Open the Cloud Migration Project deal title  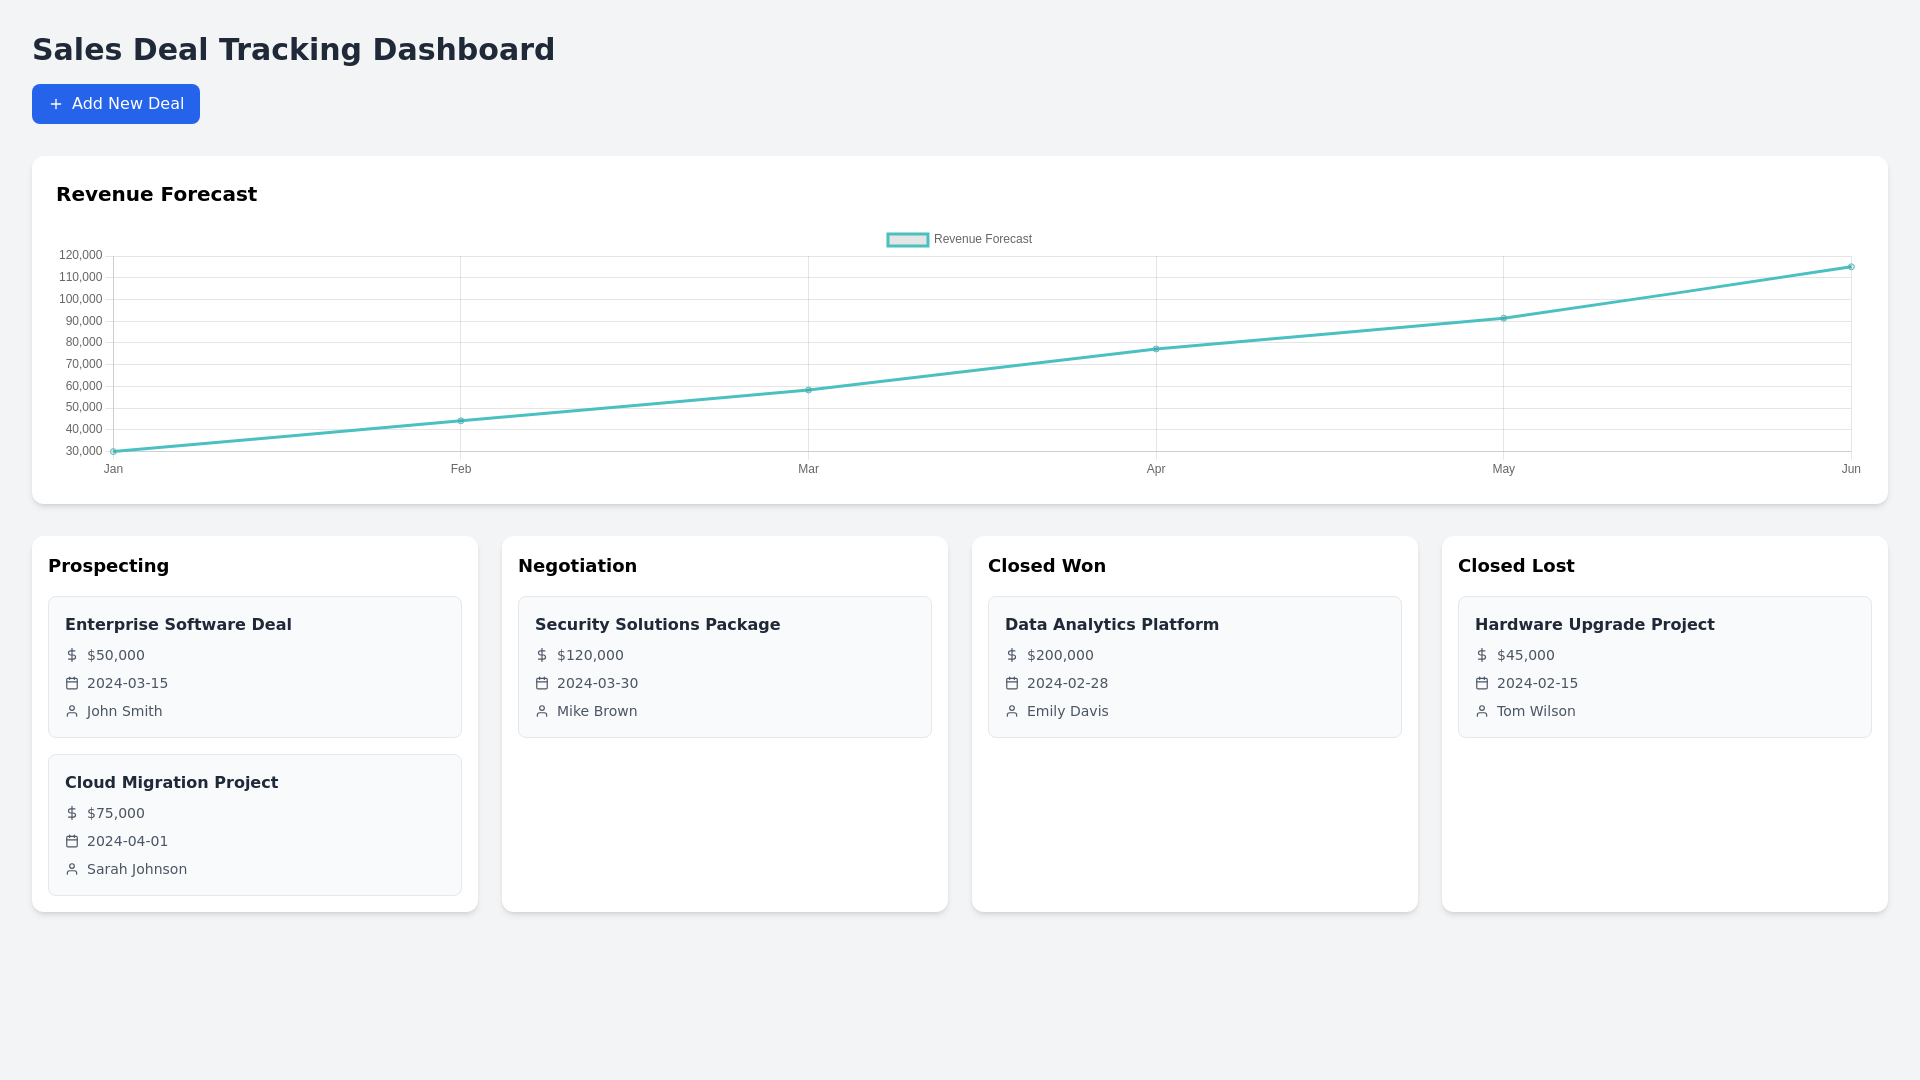171,782
